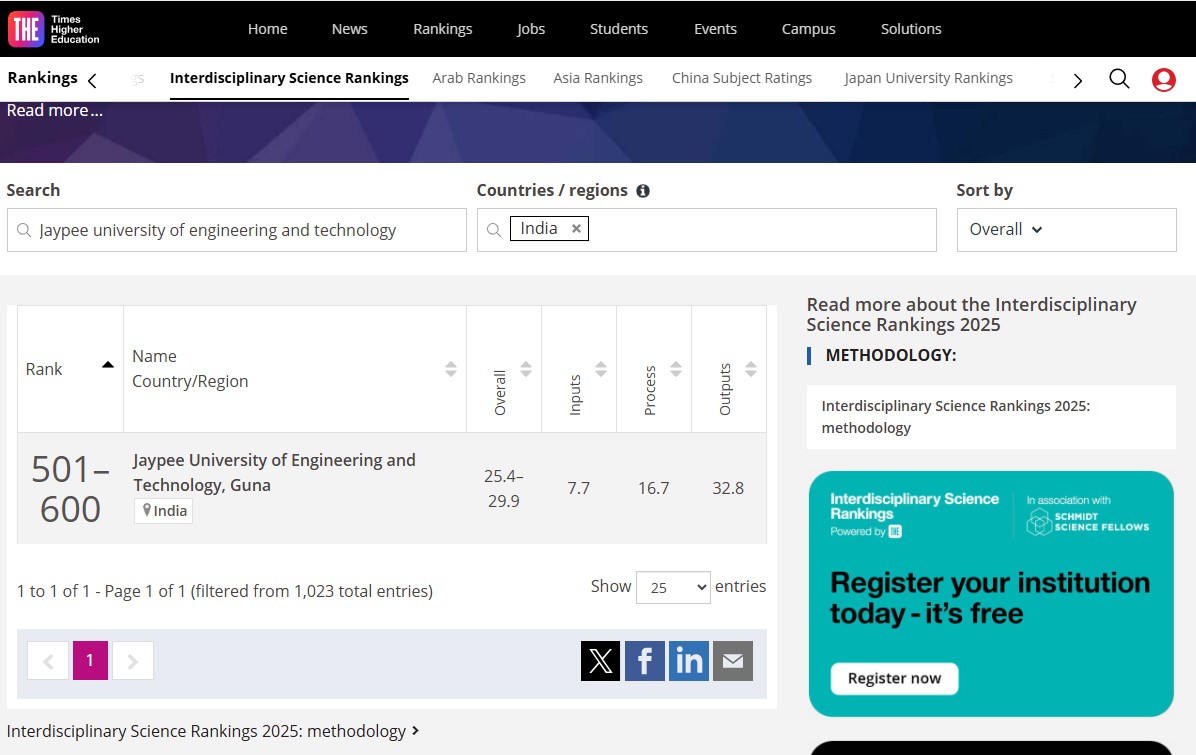Switch to the Asia Rankings tab
Screen dimensions: 1196x755
click(x=598, y=78)
